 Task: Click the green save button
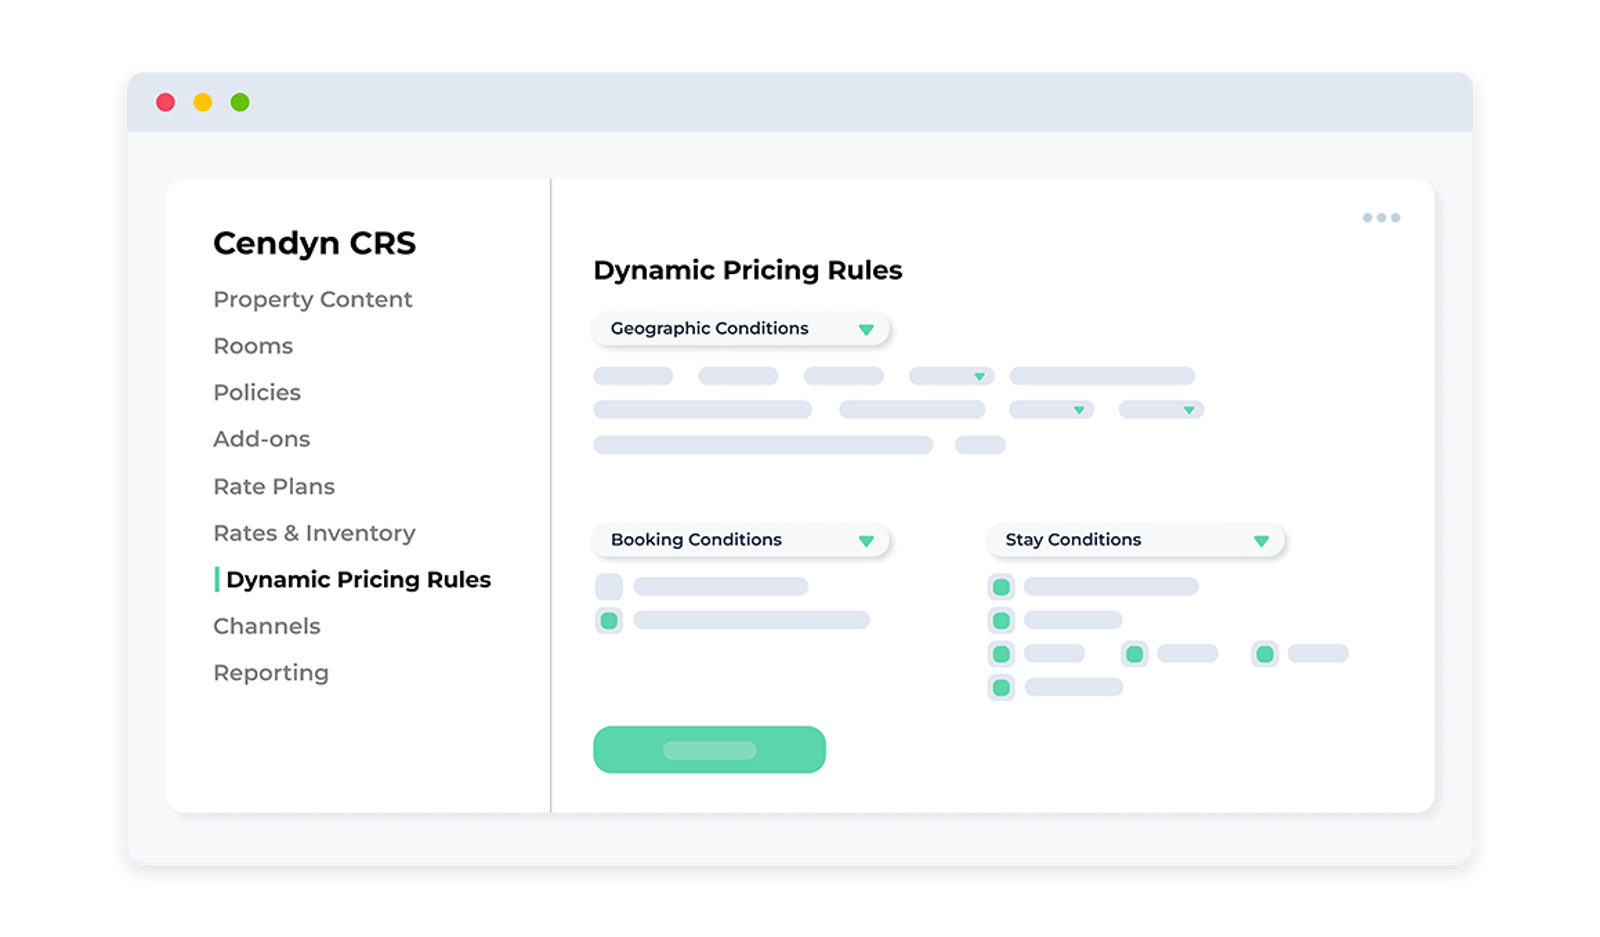pos(709,750)
